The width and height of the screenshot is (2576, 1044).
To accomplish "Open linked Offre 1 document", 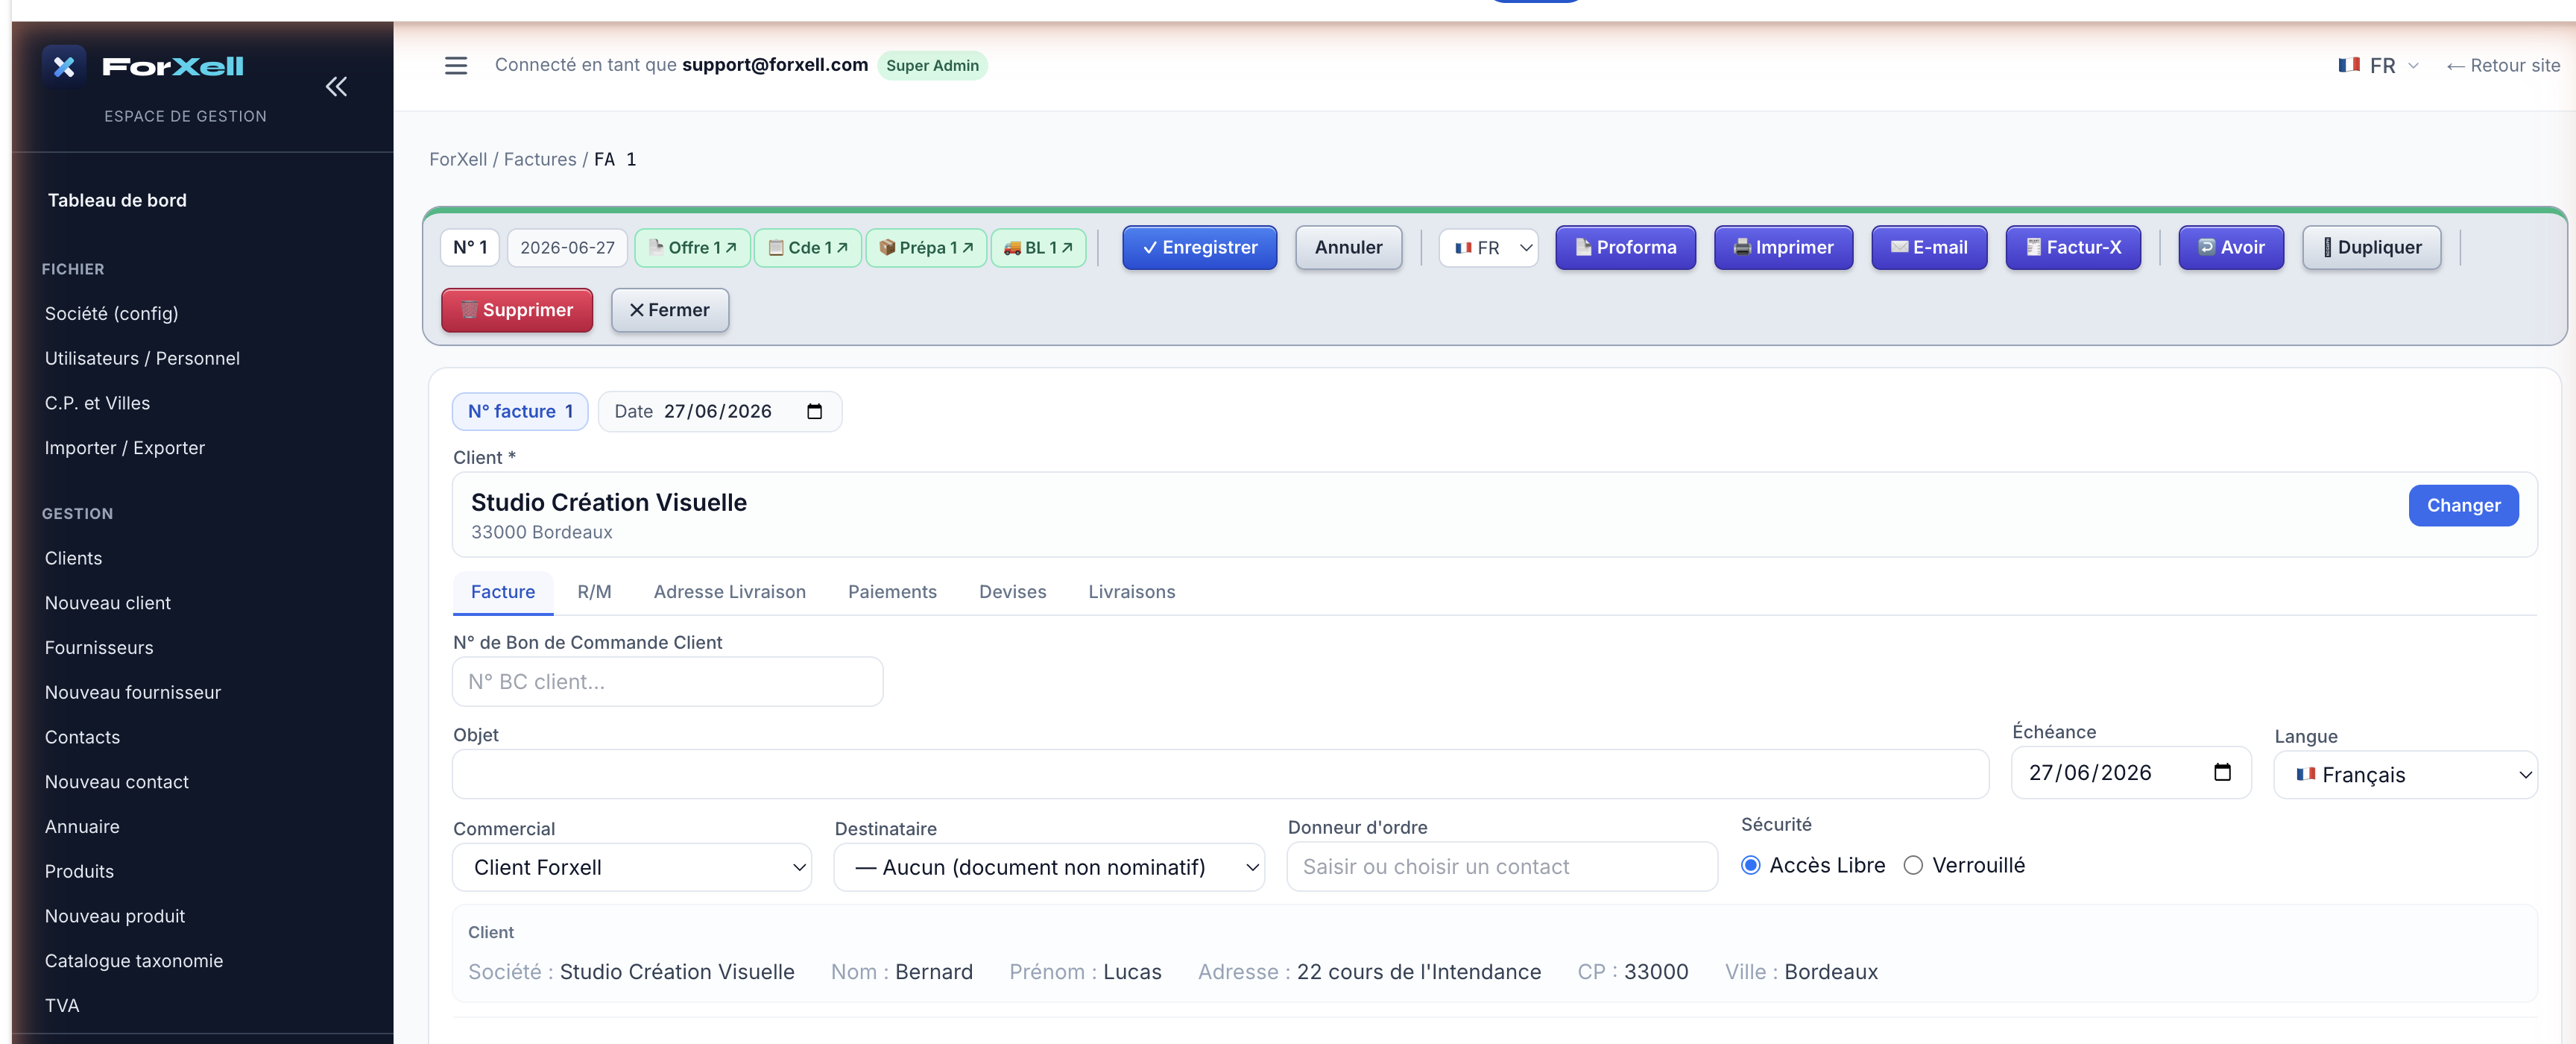I will [692, 248].
